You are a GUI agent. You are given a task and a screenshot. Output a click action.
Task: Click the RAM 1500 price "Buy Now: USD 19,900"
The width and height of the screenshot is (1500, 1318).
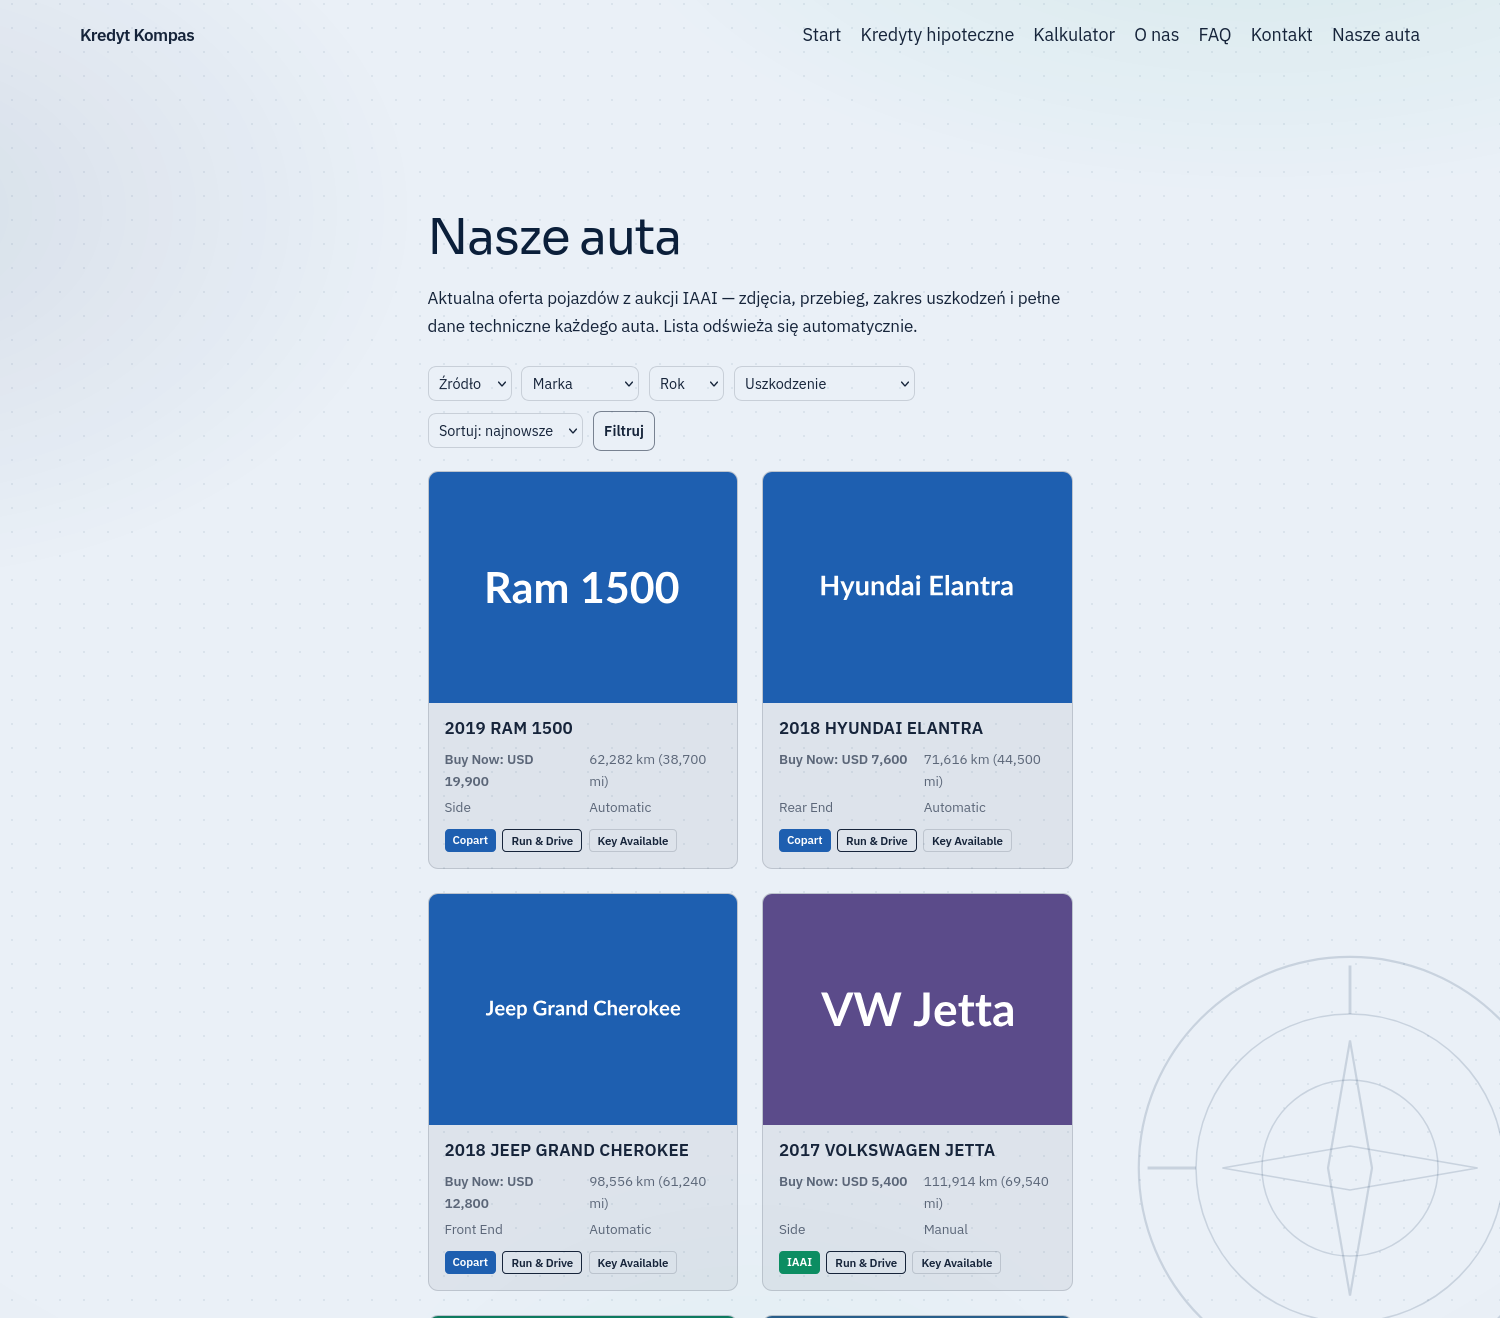[x=489, y=771]
